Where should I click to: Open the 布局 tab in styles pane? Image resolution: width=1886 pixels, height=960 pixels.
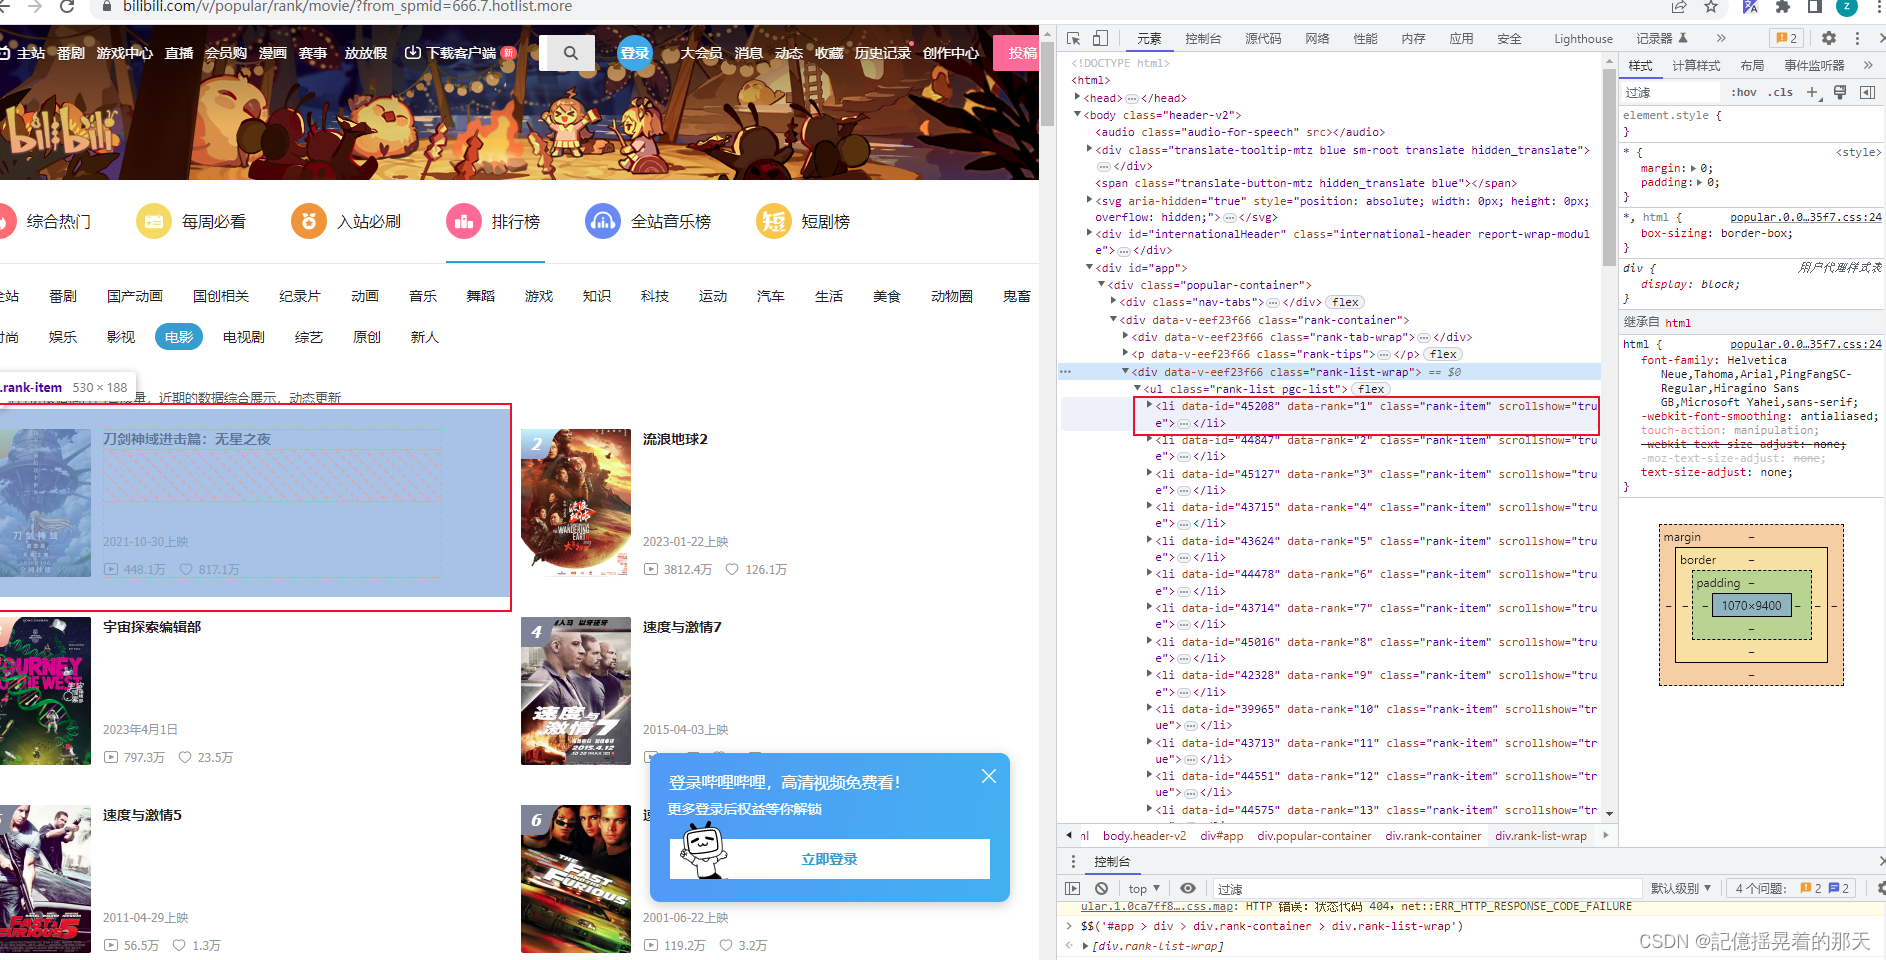(x=1752, y=65)
